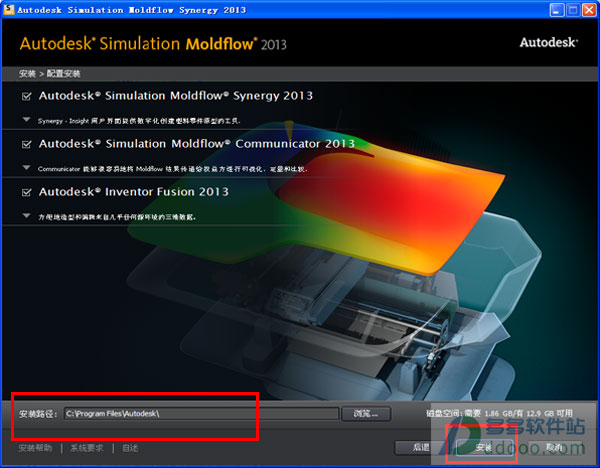Image resolution: width=600 pixels, height=468 pixels.
Task: Open the 自述 readme link
Action: click(130, 448)
